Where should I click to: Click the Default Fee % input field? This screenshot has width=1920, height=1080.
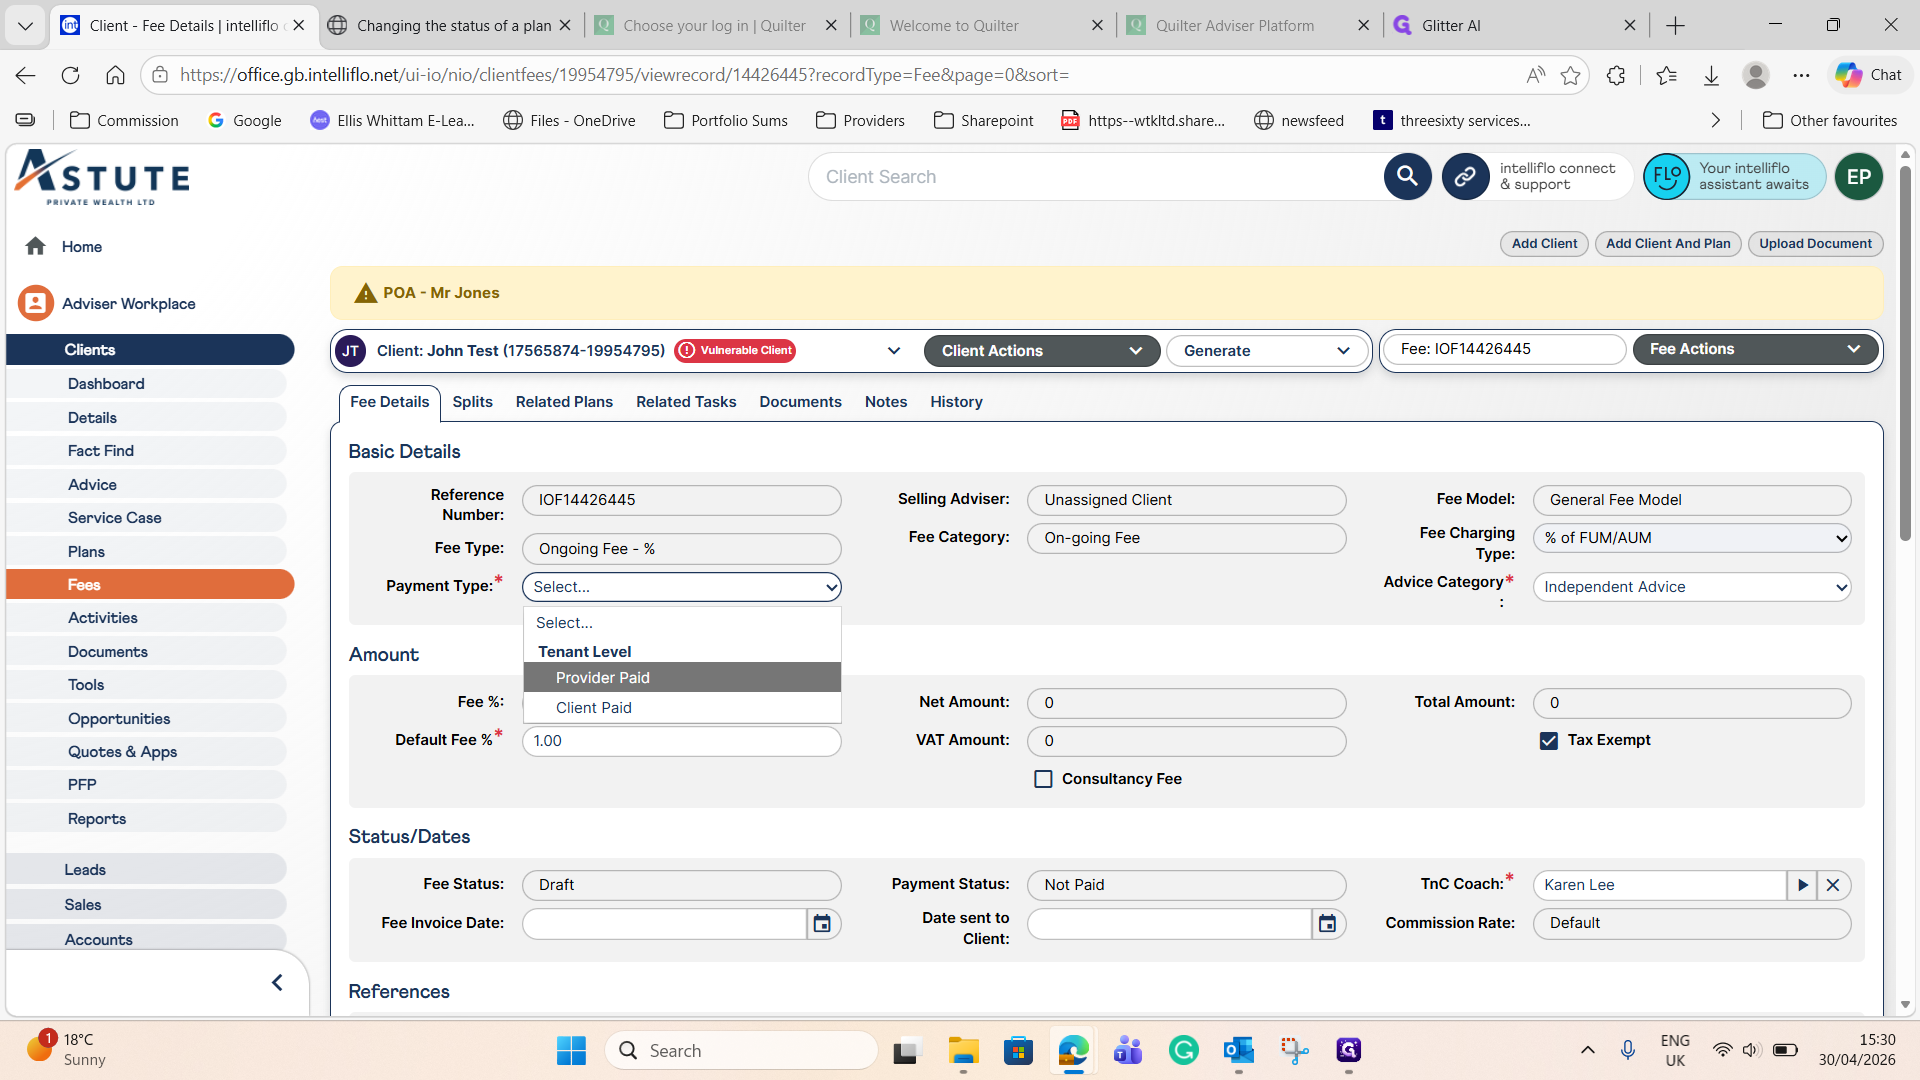click(682, 741)
